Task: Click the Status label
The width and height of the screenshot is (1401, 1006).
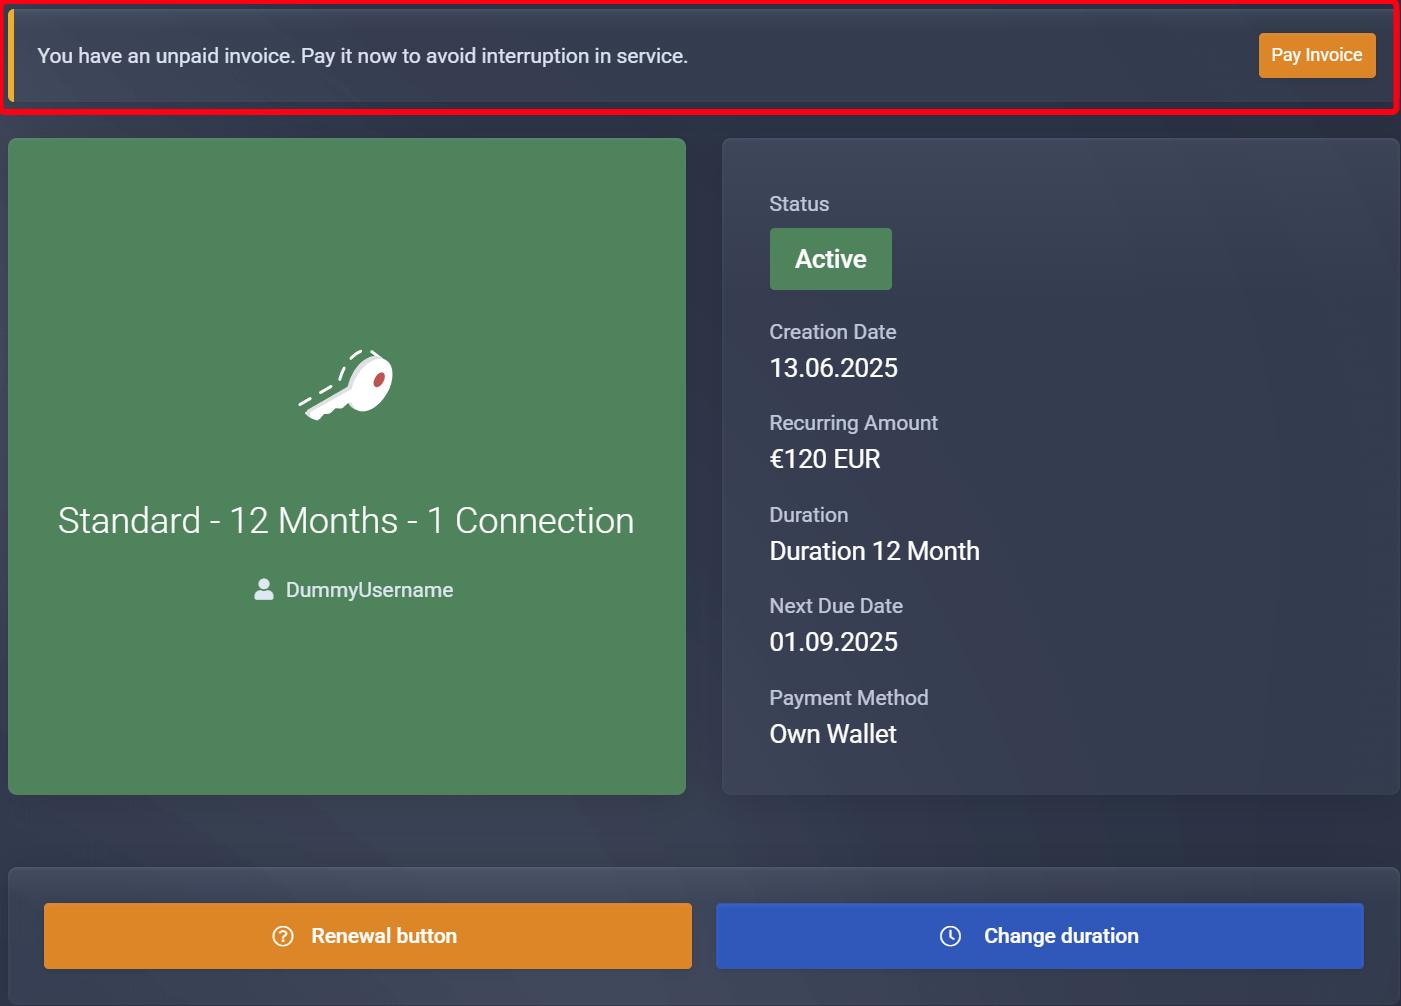Action: tap(799, 204)
